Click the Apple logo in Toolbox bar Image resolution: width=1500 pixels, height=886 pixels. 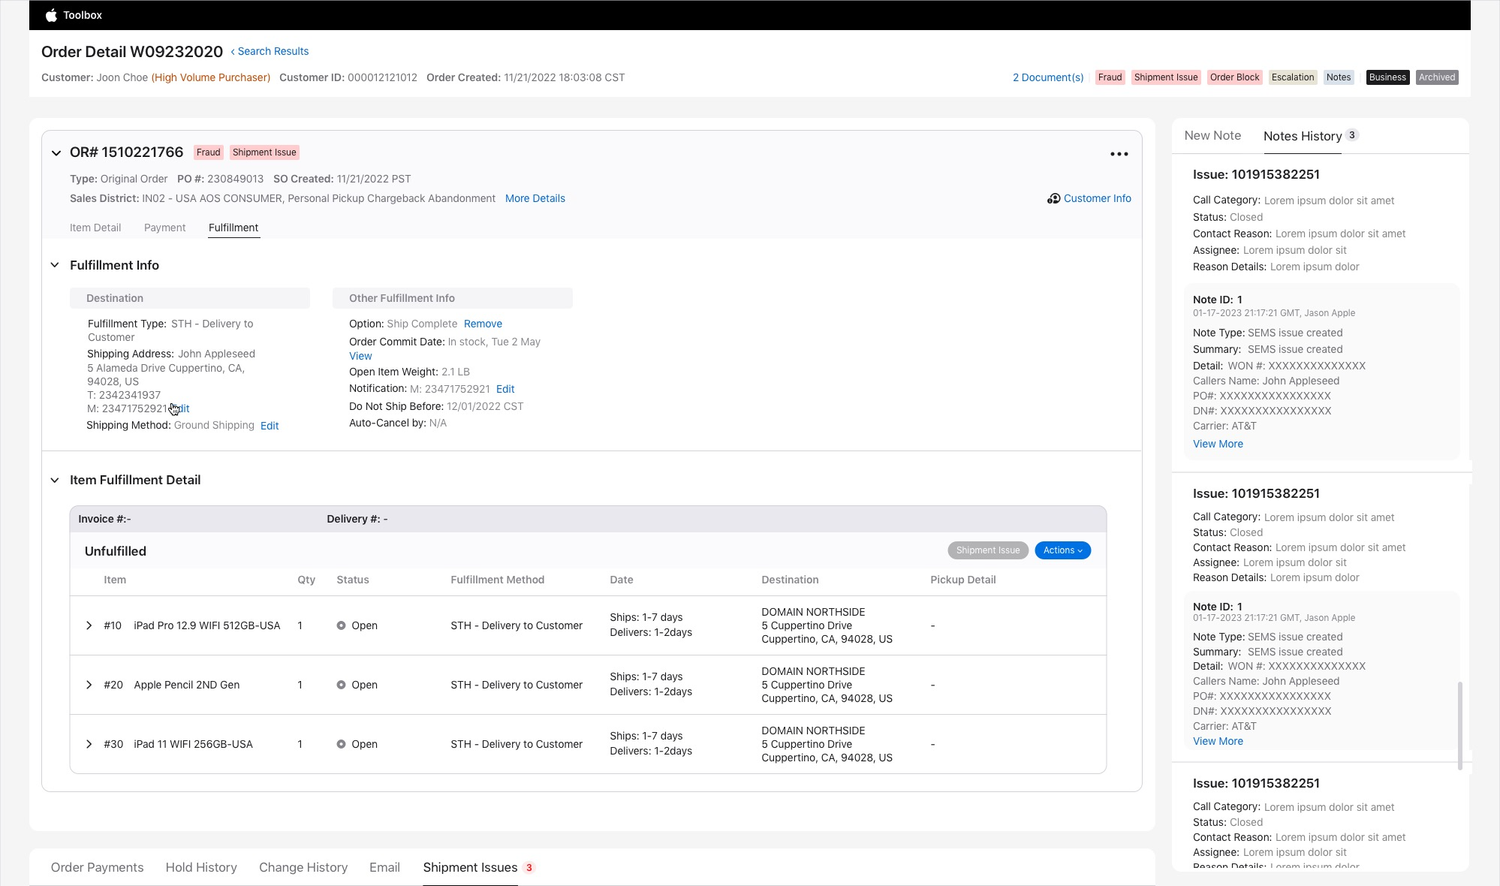pyautogui.click(x=51, y=15)
